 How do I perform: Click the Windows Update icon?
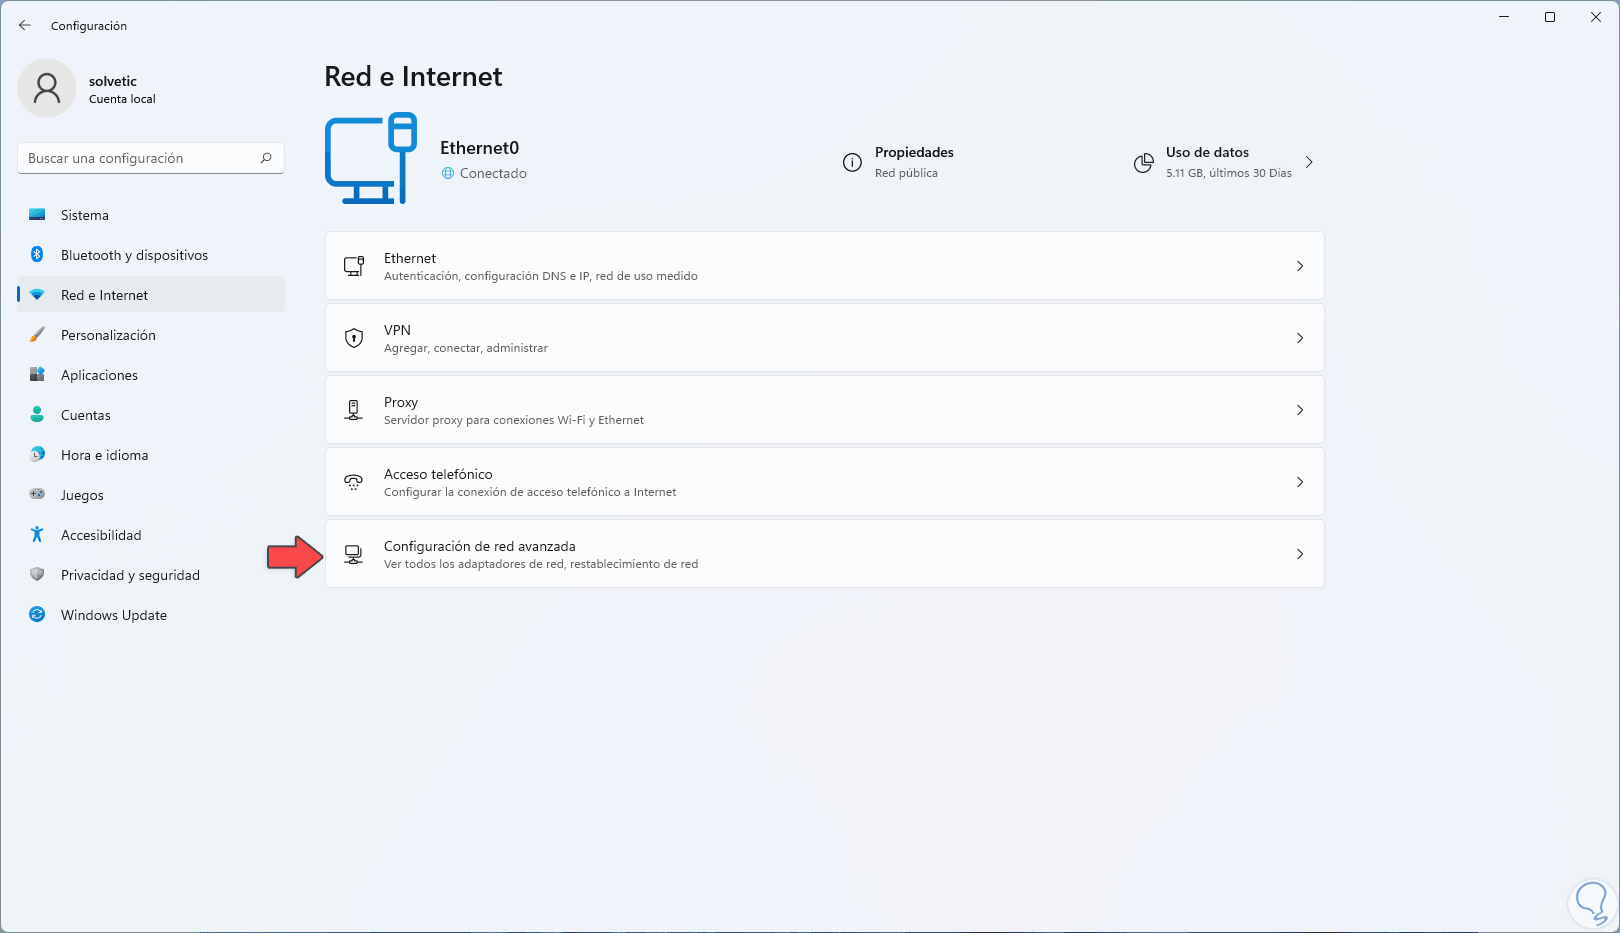37,615
